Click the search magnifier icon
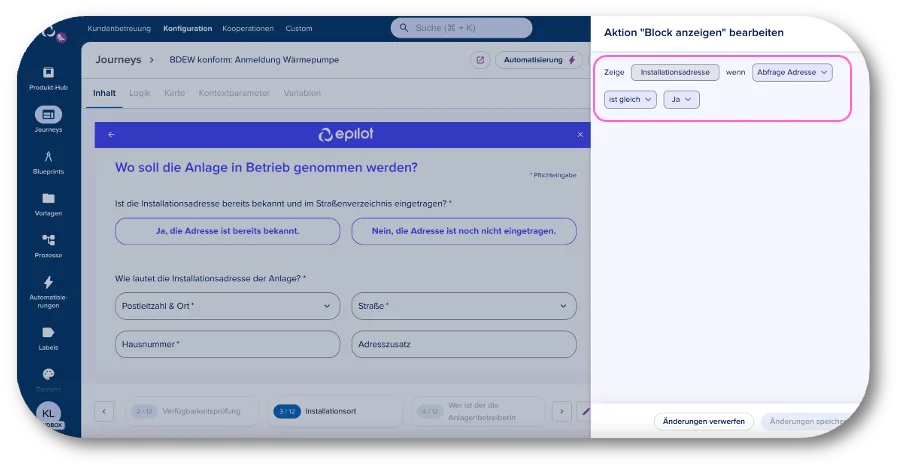901x469 pixels. click(404, 28)
